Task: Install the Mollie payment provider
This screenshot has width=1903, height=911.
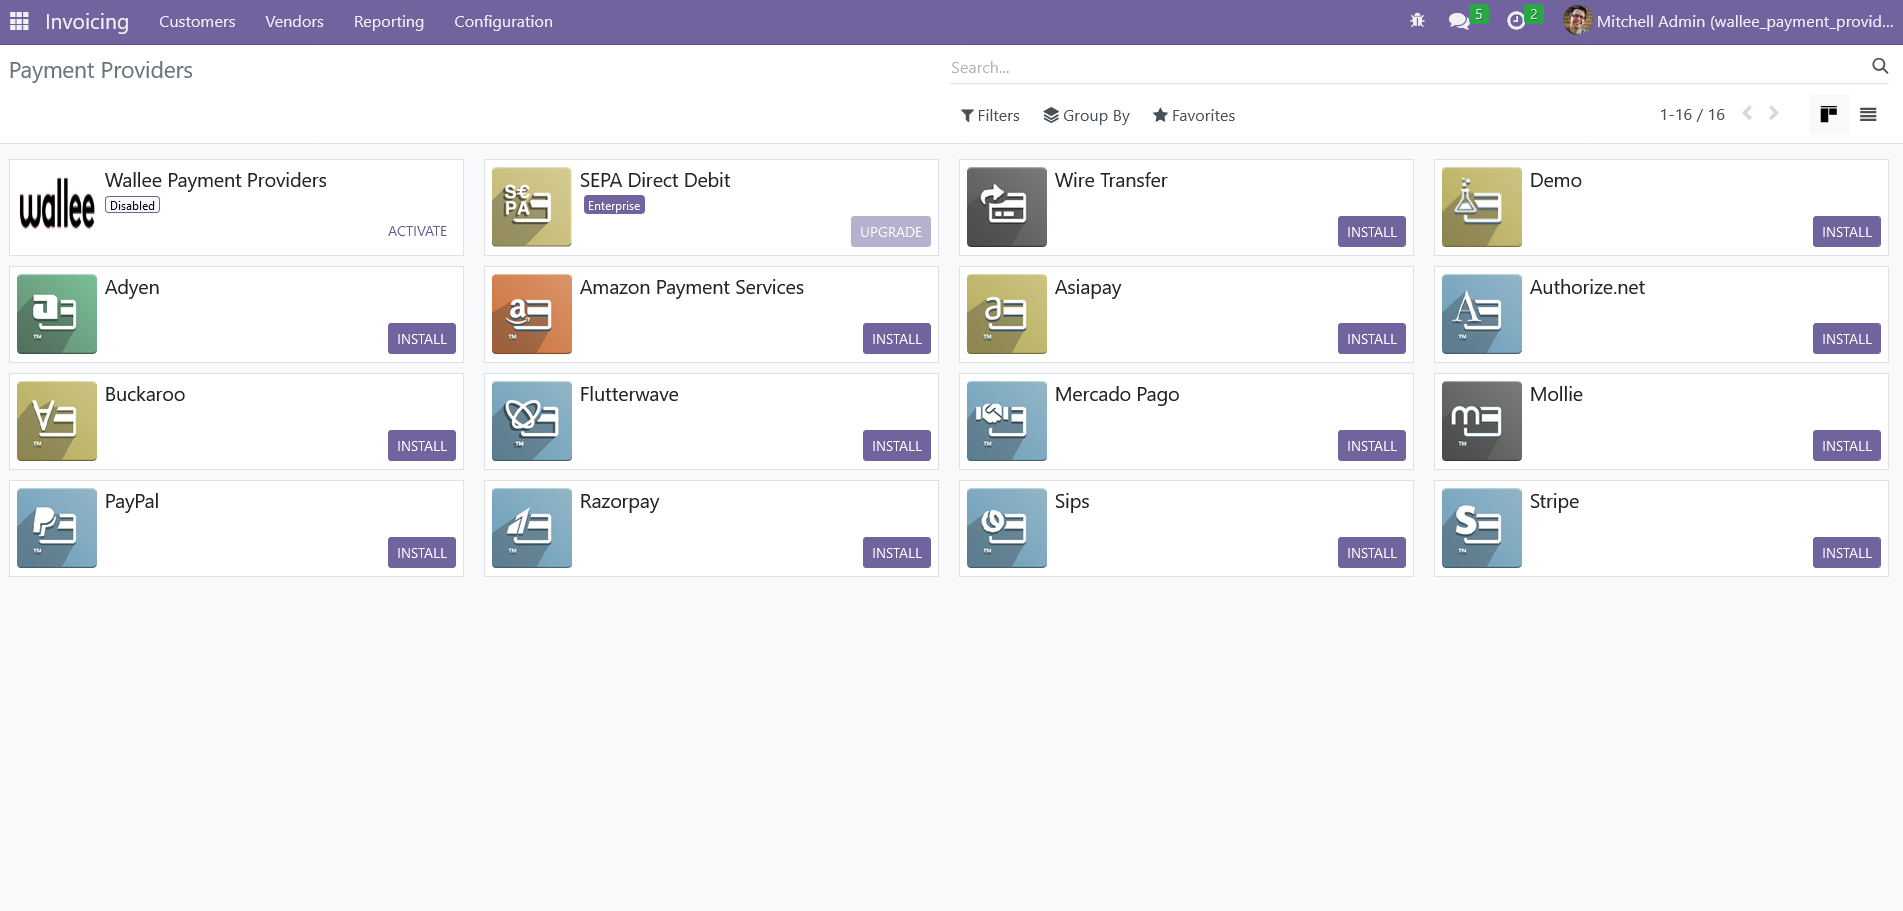Action: (x=1845, y=446)
